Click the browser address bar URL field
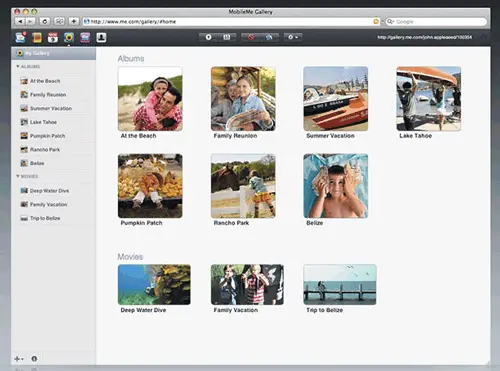This screenshot has width=500, height=371. click(232, 22)
